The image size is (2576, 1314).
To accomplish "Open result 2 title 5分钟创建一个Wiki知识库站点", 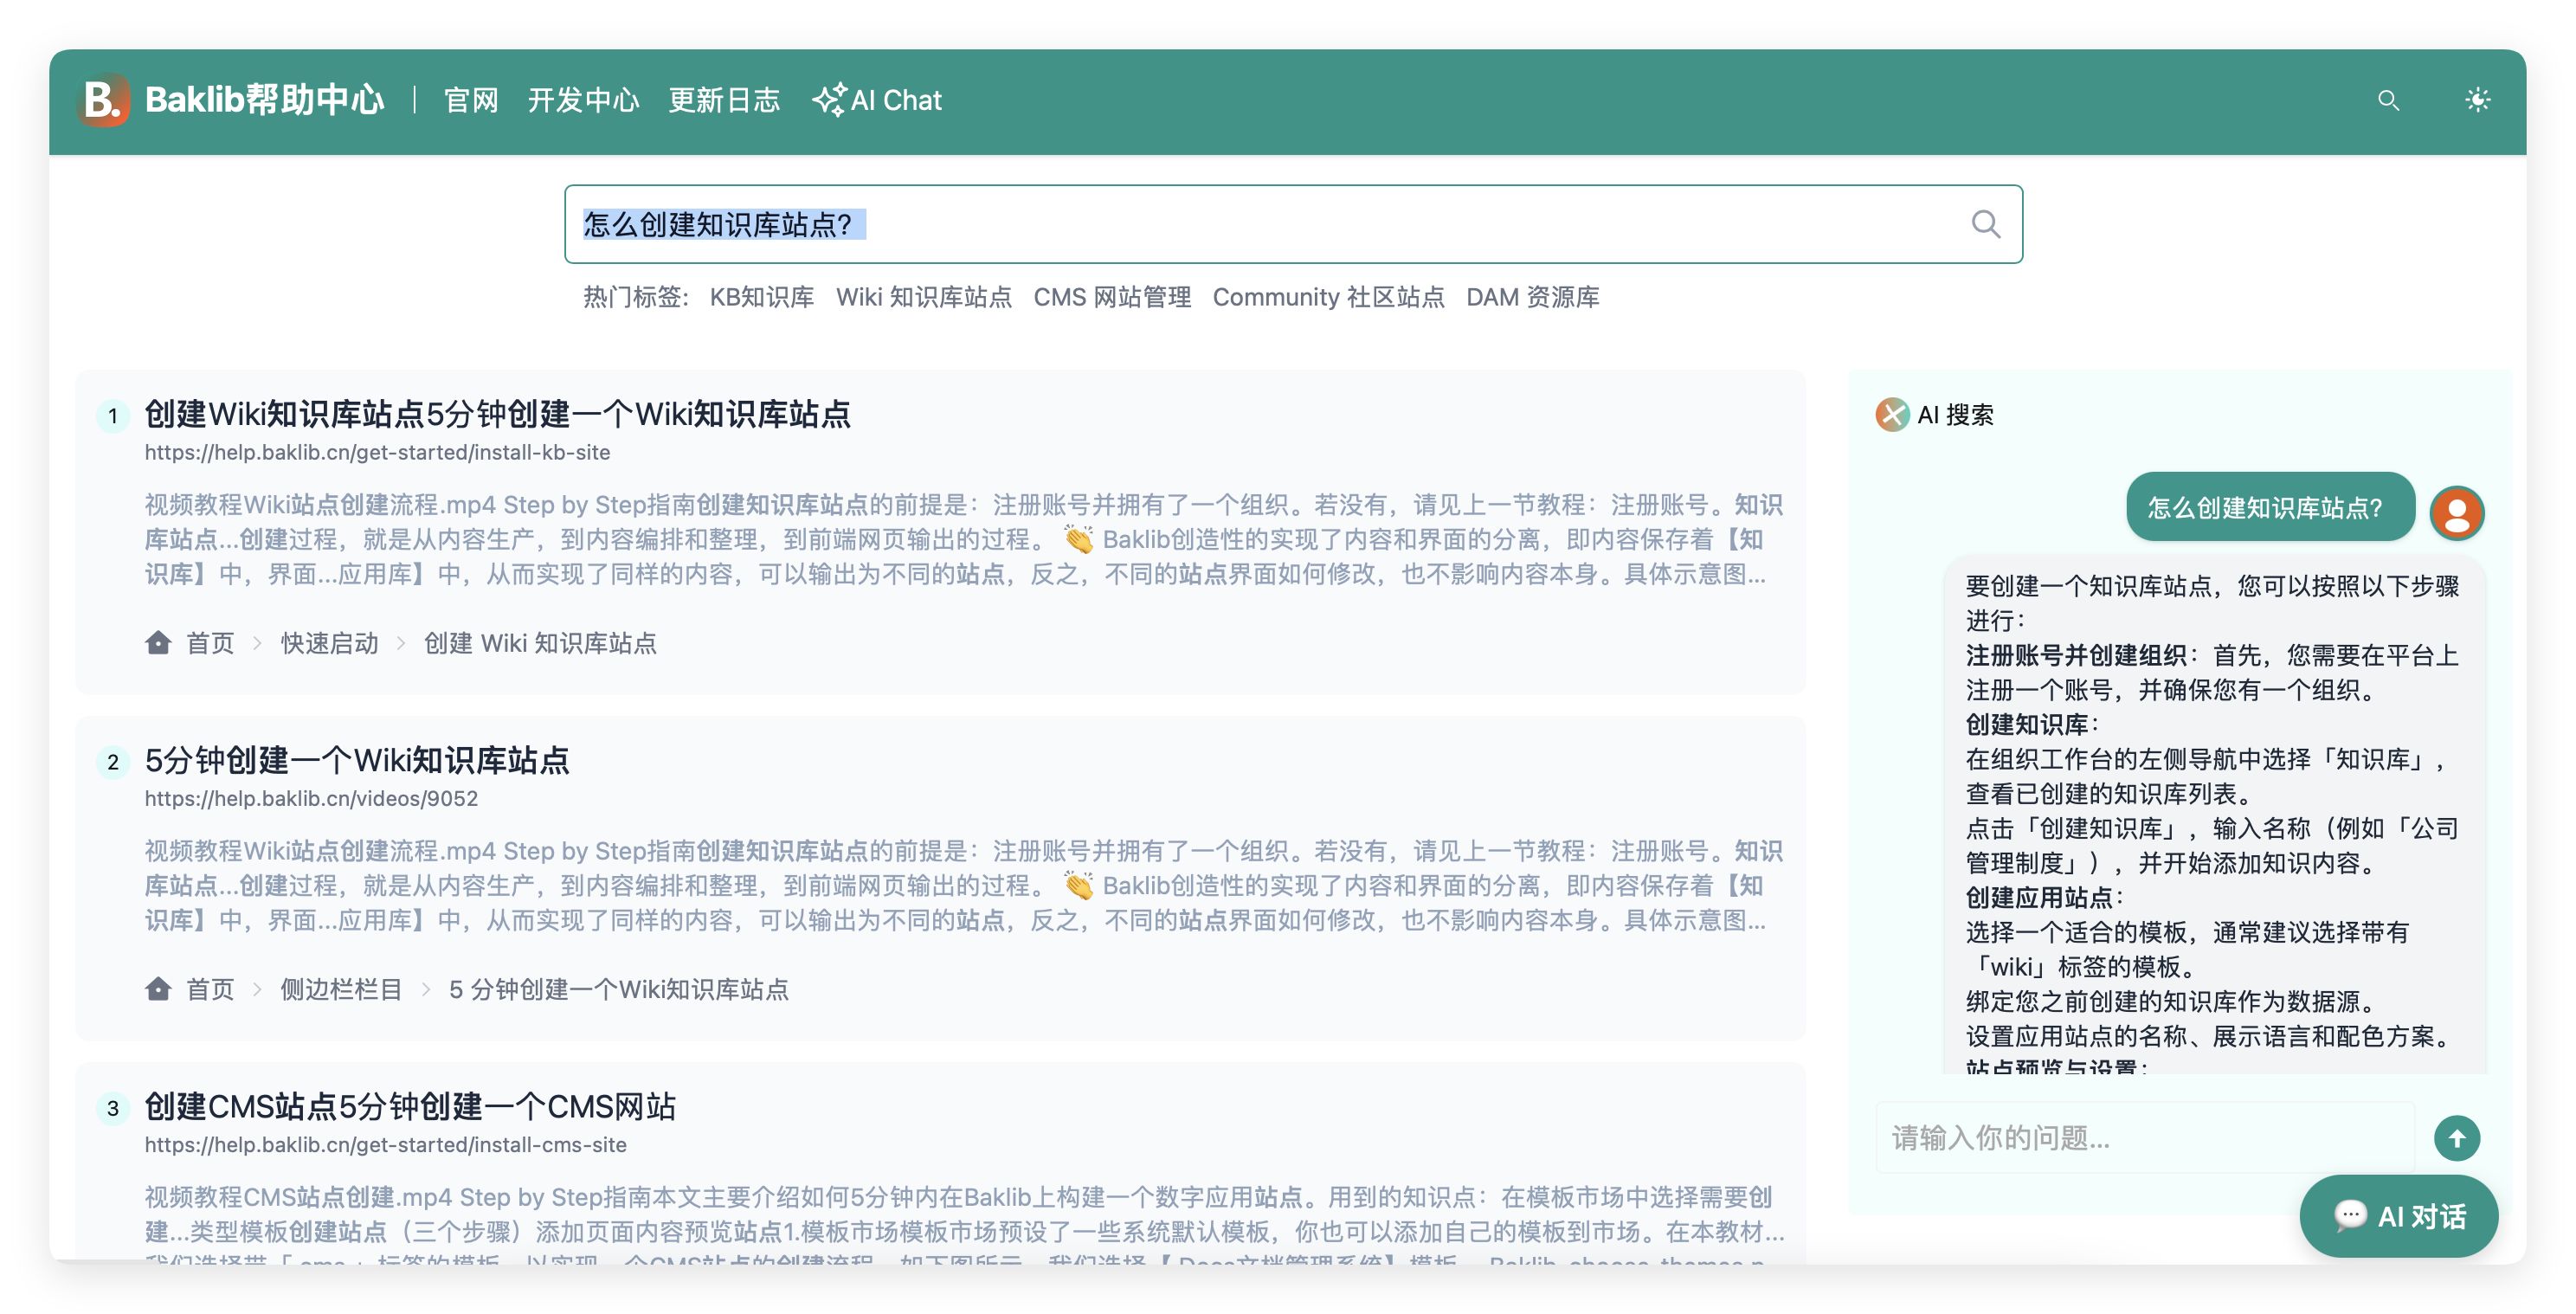I will [x=357, y=760].
